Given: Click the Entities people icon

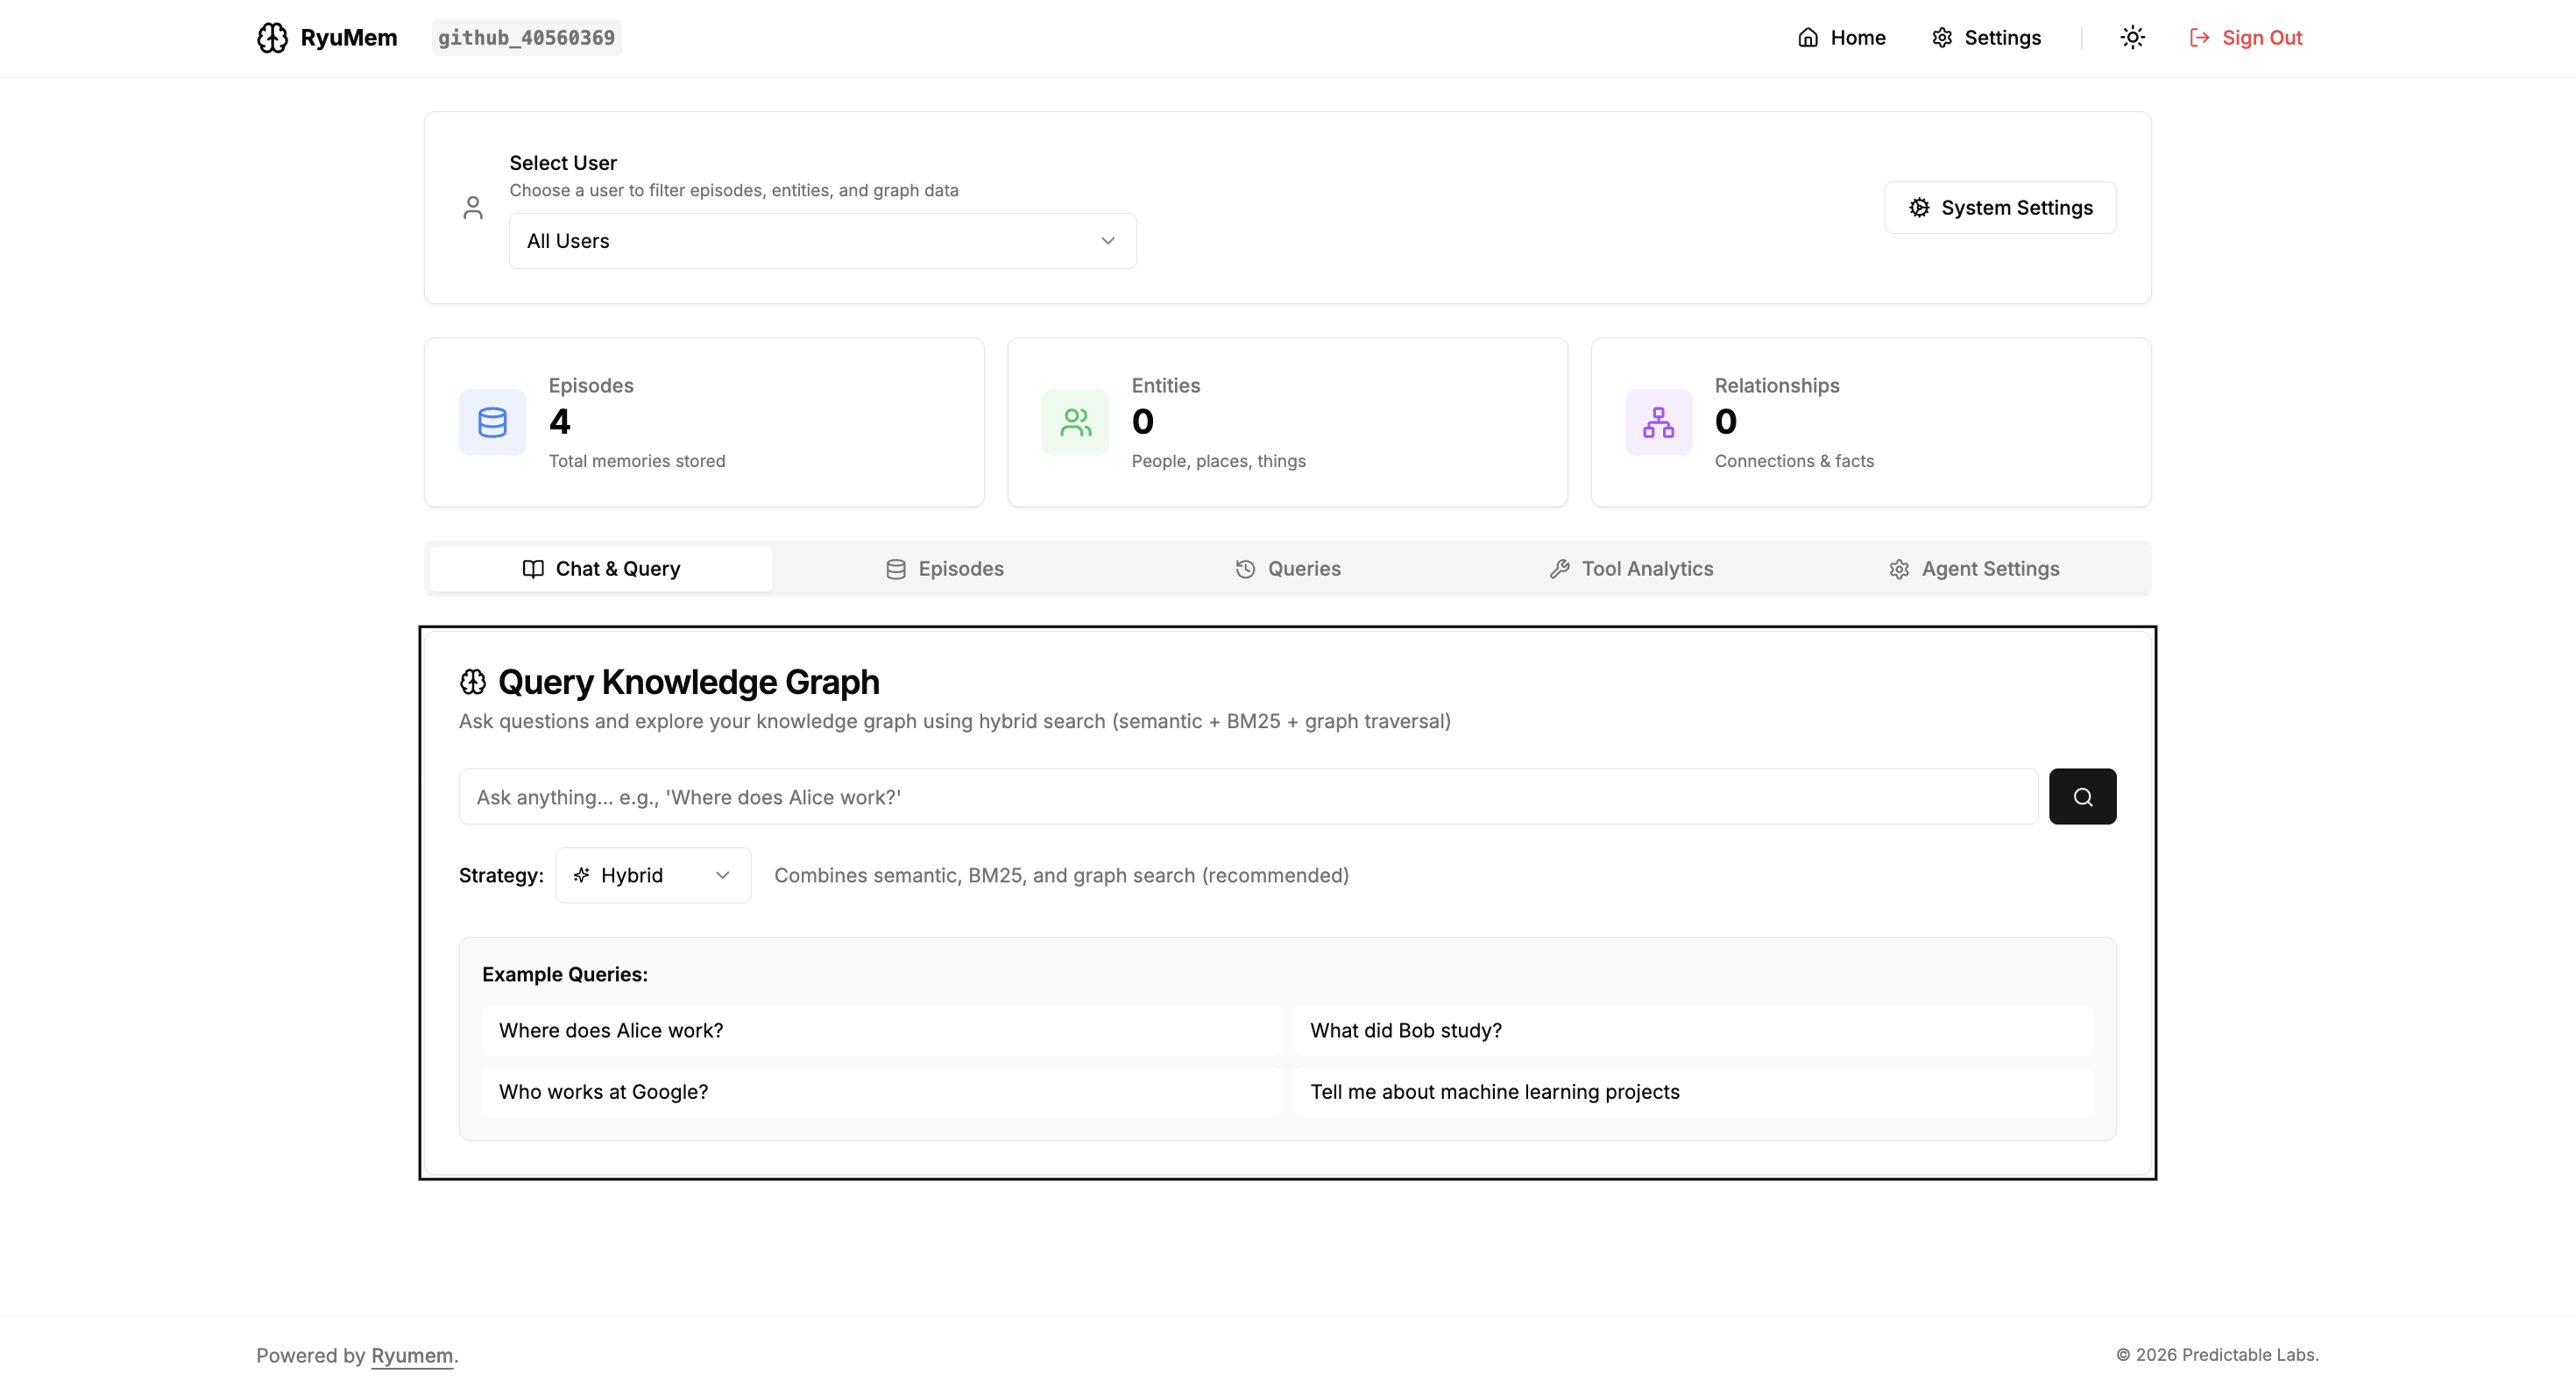Looking at the screenshot, I should click(1074, 422).
